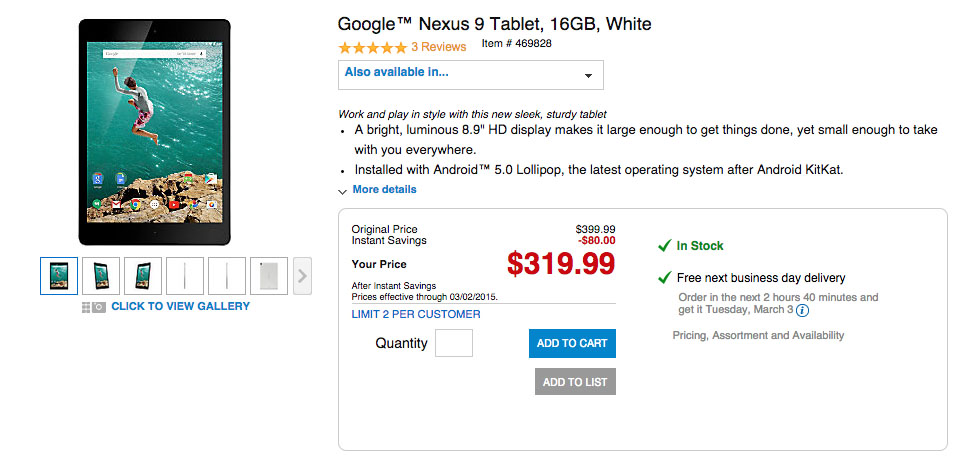Click the Quantity input box
The image size is (961, 461).
pyautogui.click(x=454, y=343)
